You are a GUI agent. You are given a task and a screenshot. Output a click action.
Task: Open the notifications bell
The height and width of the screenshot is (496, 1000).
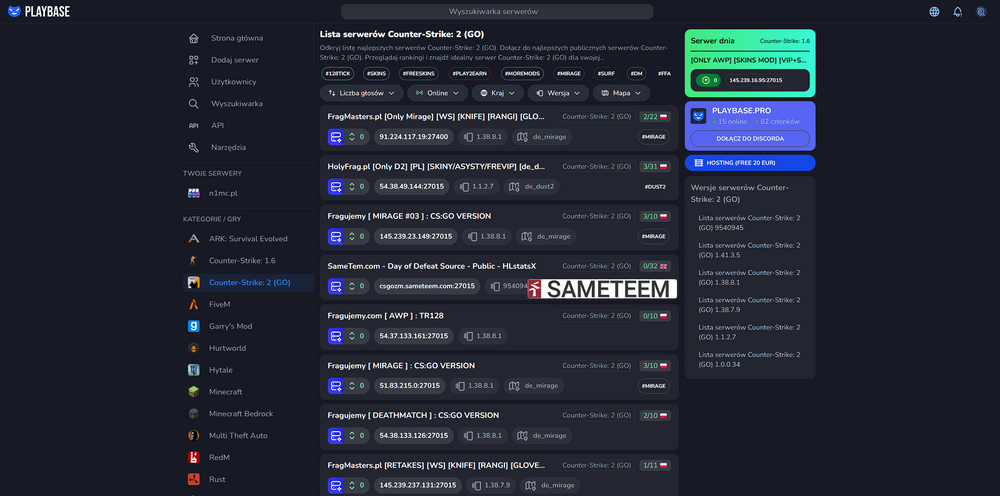click(x=957, y=11)
